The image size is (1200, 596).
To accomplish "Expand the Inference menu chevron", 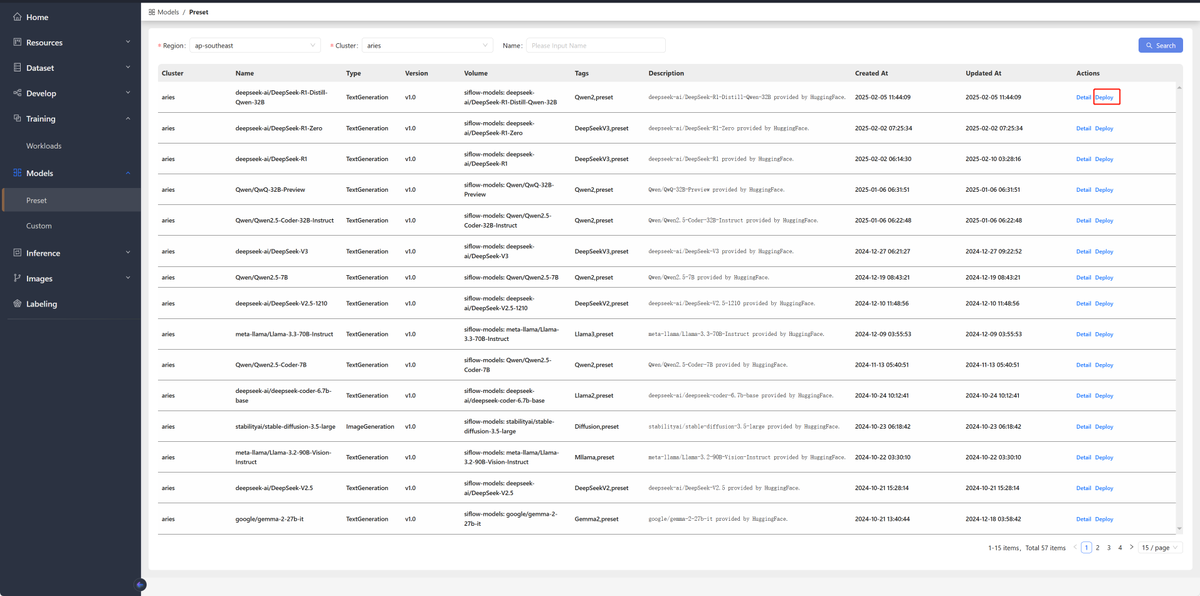I will 128,253.
